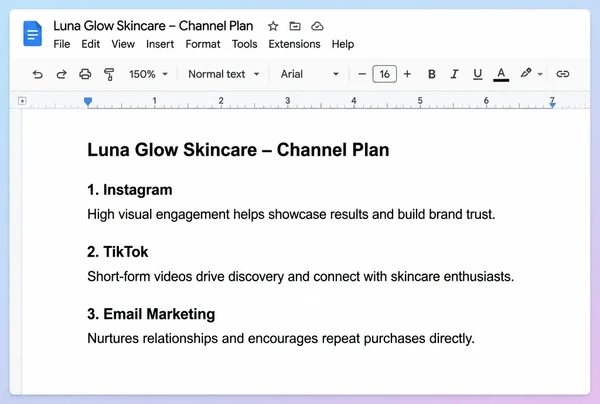600x404 pixels.
Task: Open the Edit menu
Action: click(x=90, y=44)
